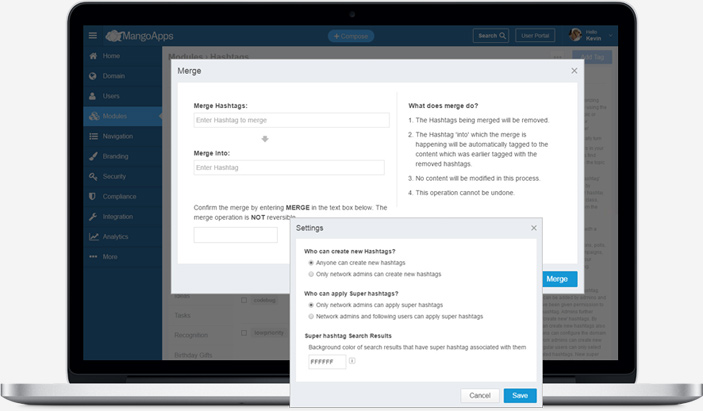
Task: Click the Add Tag button
Action: click(592, 57)
